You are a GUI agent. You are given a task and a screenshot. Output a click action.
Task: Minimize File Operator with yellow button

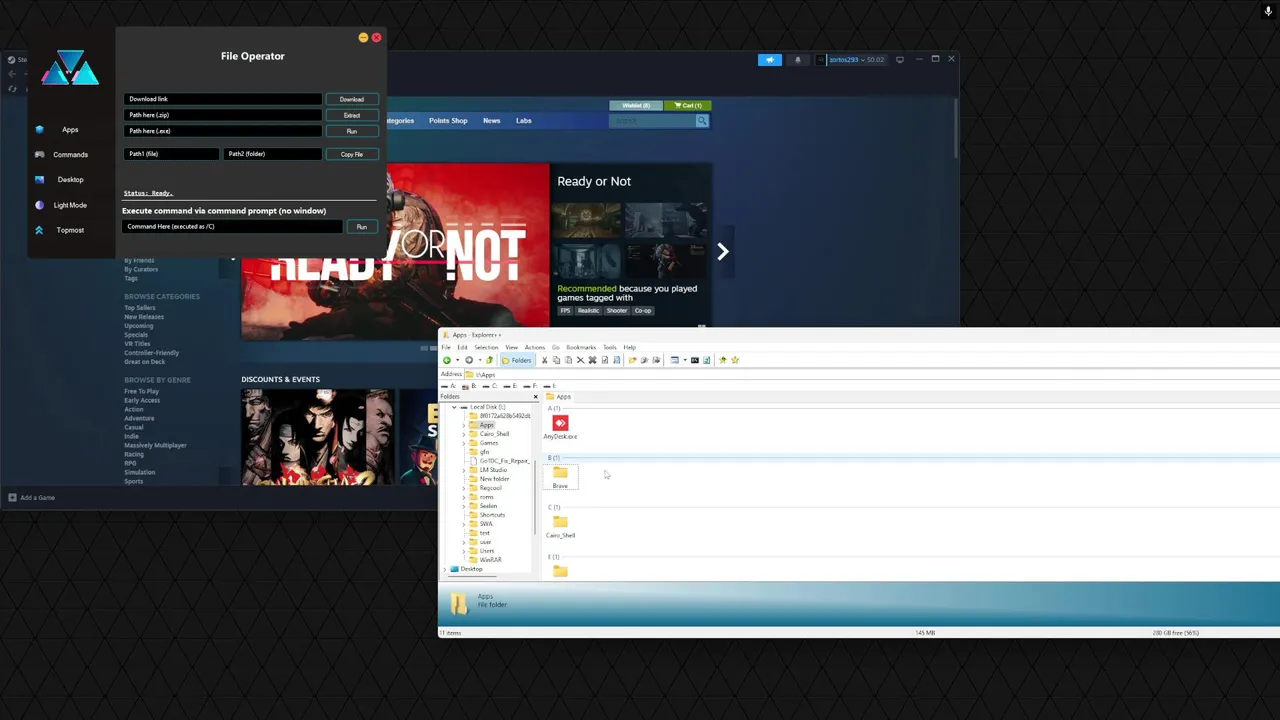pos(363,38)
